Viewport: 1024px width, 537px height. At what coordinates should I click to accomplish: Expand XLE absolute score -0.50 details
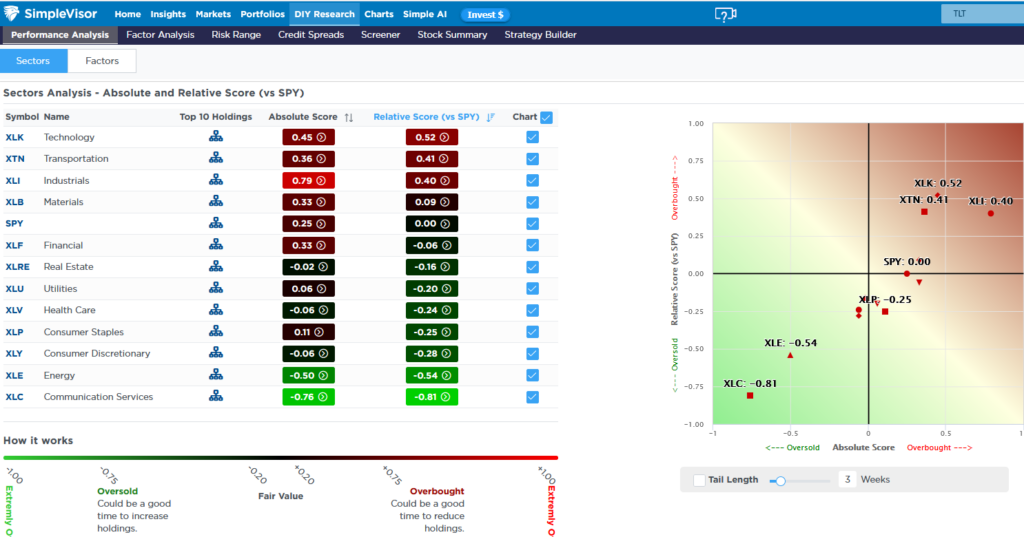coord(308,375)
